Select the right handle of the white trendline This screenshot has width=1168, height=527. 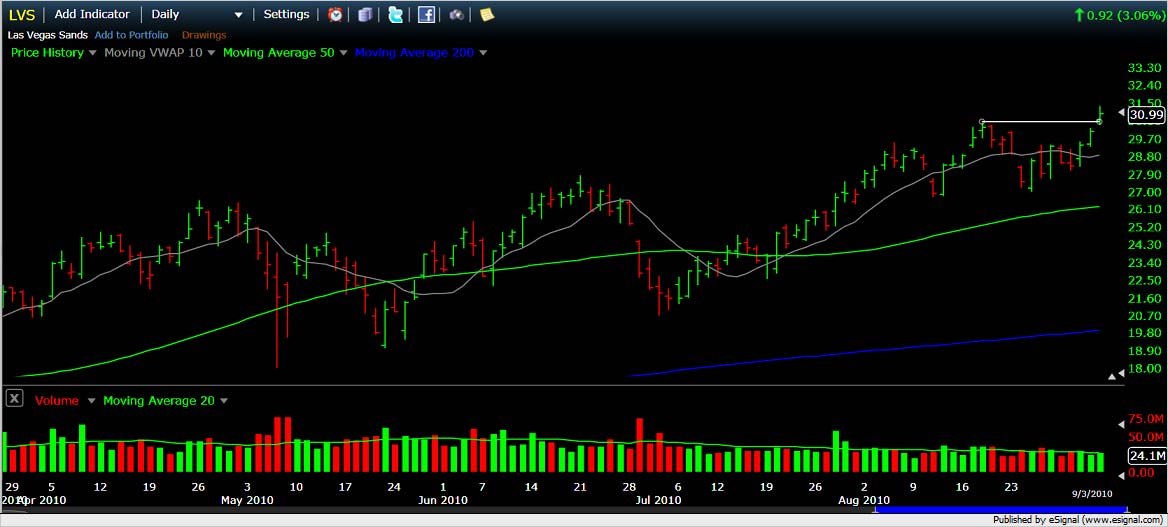(1100, 122)
